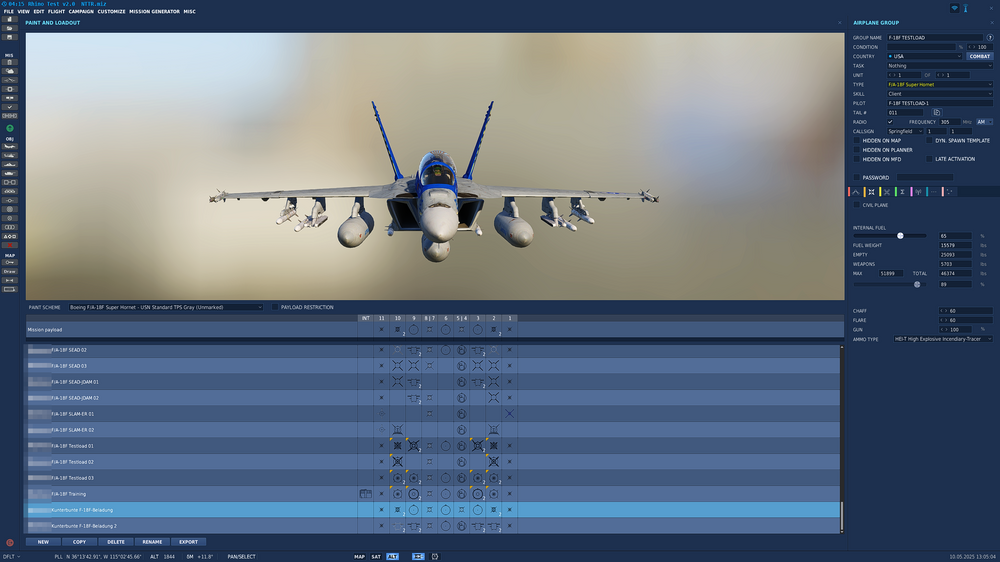
Task: Open the radio presets antenna tab icon
Action: tap(918, 192)
